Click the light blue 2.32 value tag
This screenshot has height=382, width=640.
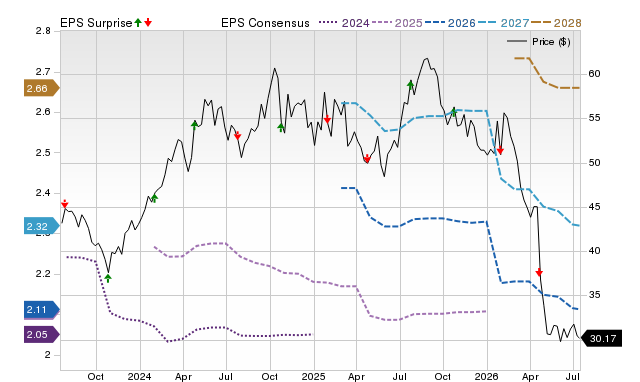click(x=41, y=227)
